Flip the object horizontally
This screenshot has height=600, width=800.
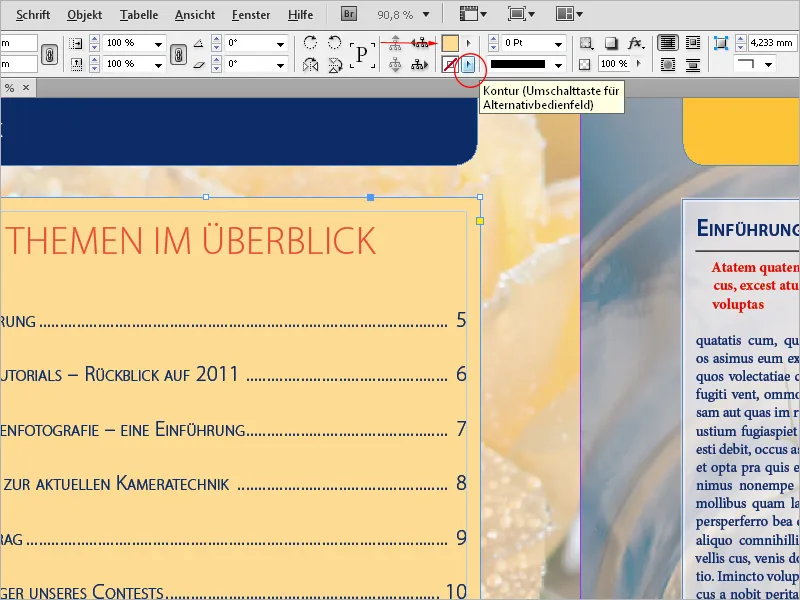[310, 65]
